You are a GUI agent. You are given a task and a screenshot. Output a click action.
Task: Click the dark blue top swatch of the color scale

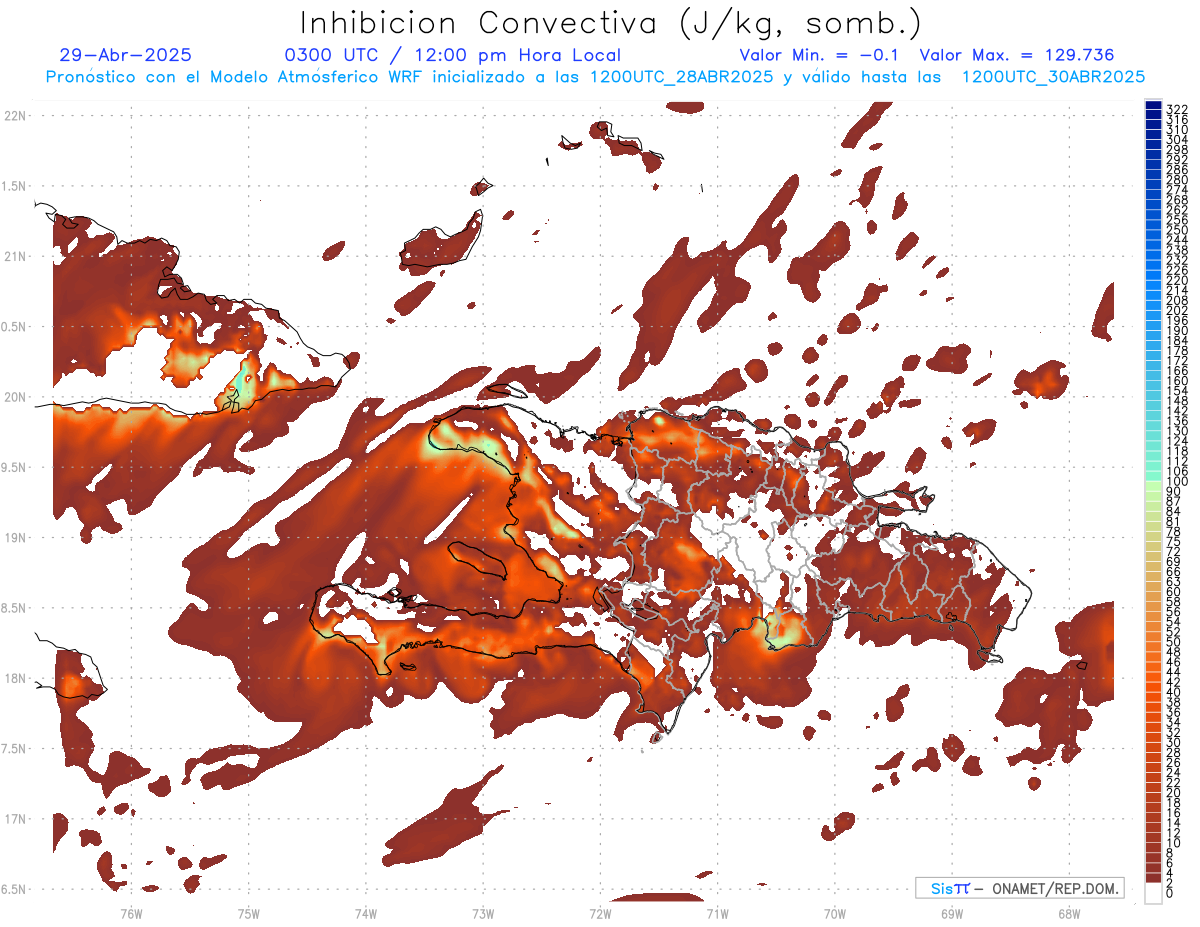pyautogui.click(x=1153, y=104)
